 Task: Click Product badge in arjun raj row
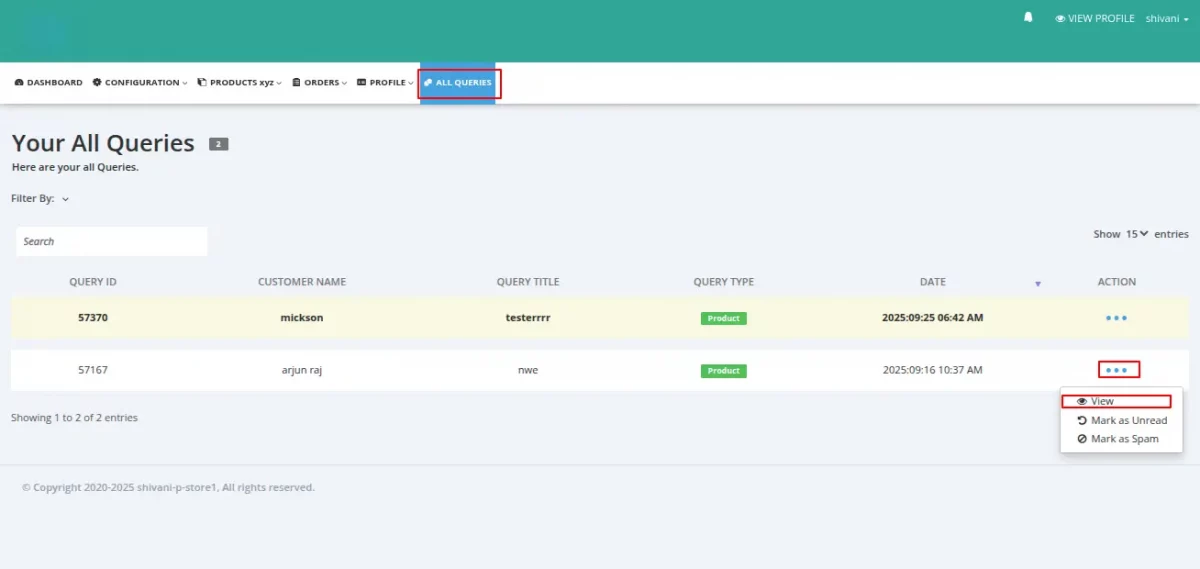tap(724, 370)
